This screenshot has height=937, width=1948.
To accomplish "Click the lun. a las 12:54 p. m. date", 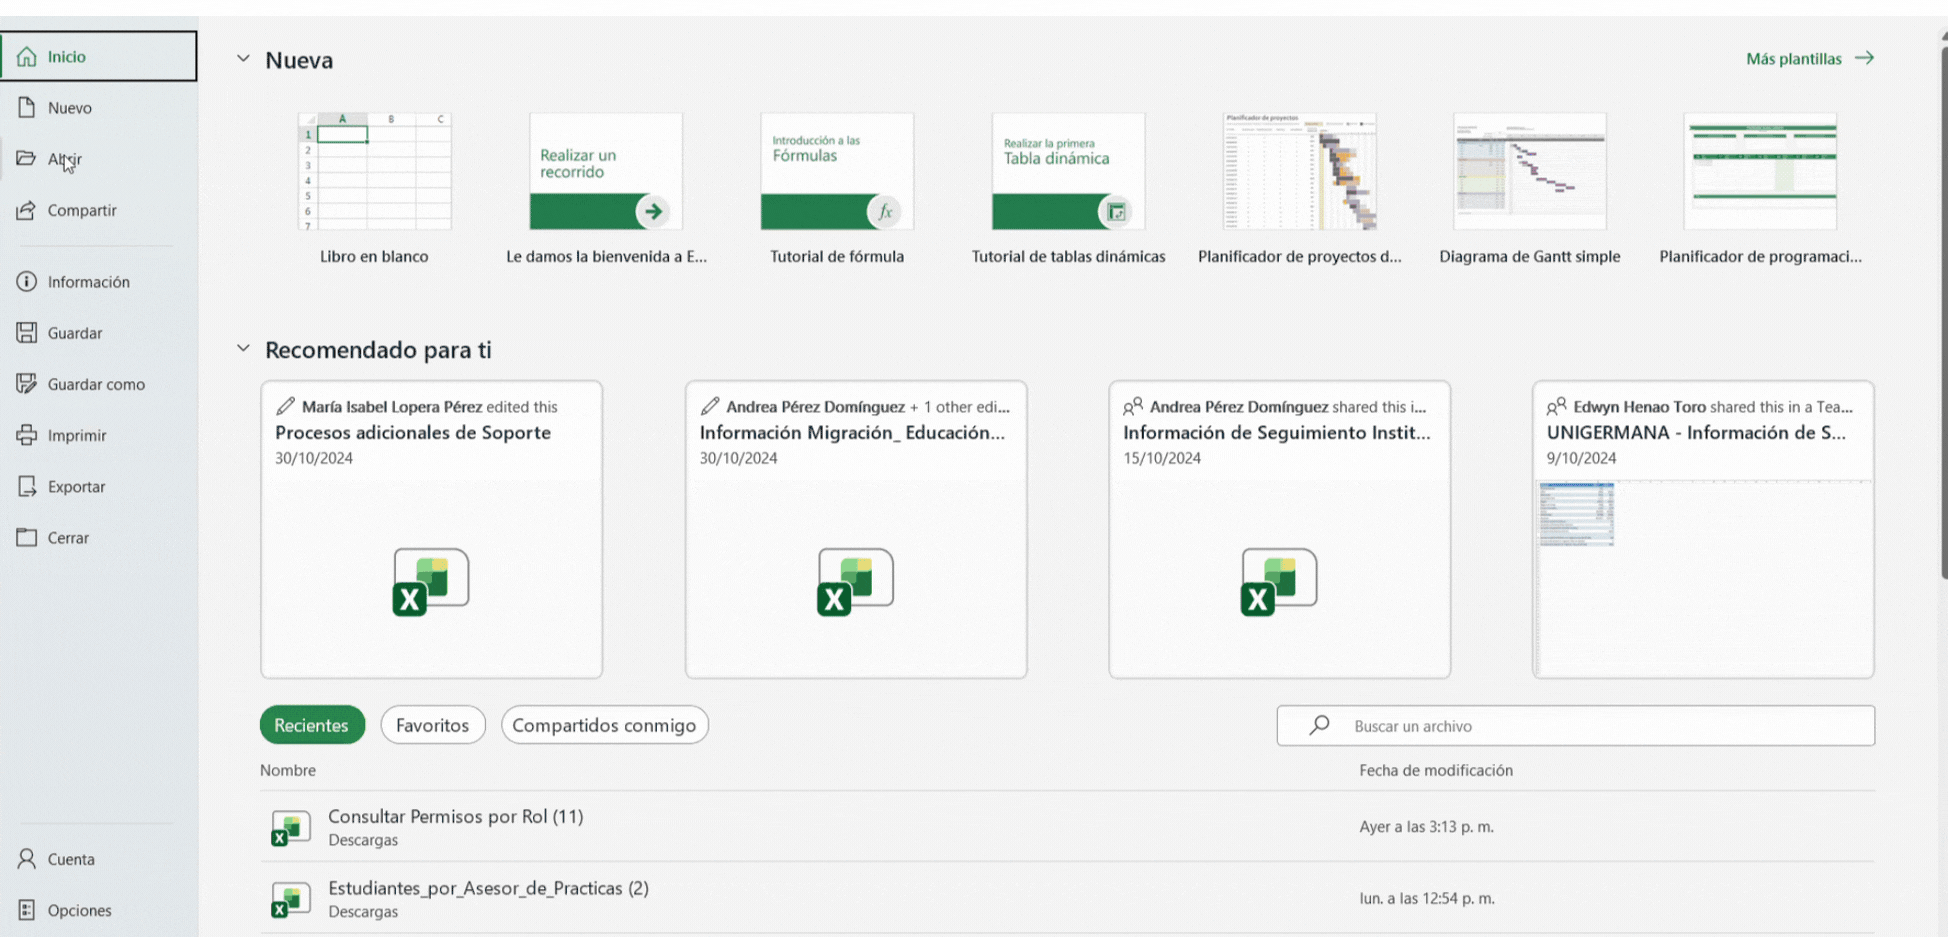I will point(1427,898).
